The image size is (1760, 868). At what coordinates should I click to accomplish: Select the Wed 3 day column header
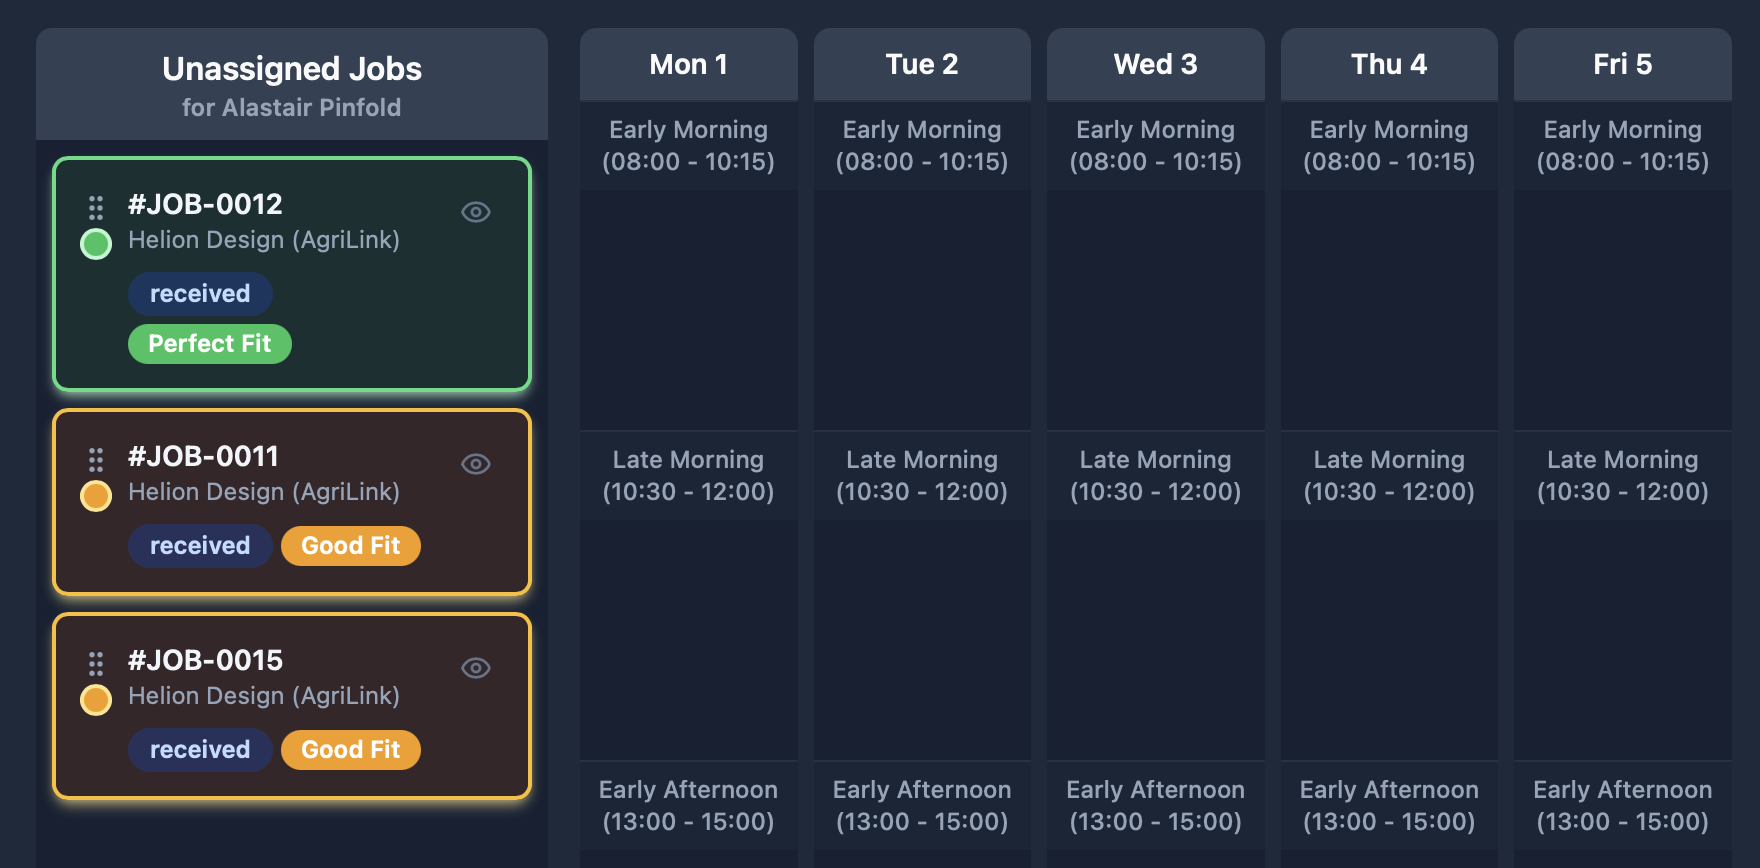click(x=1155, y=64)
